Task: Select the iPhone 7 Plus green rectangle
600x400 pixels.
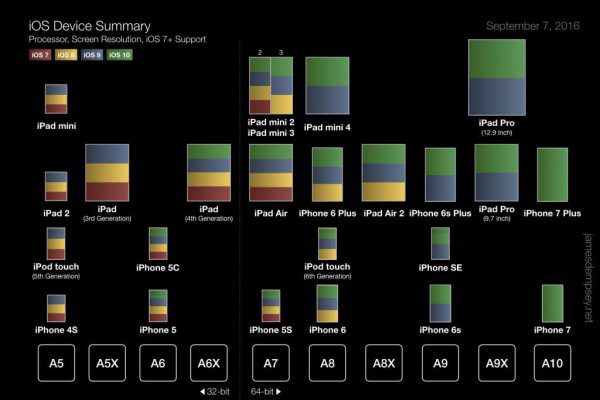Action: pyautogui.click(x=552, y=175)
